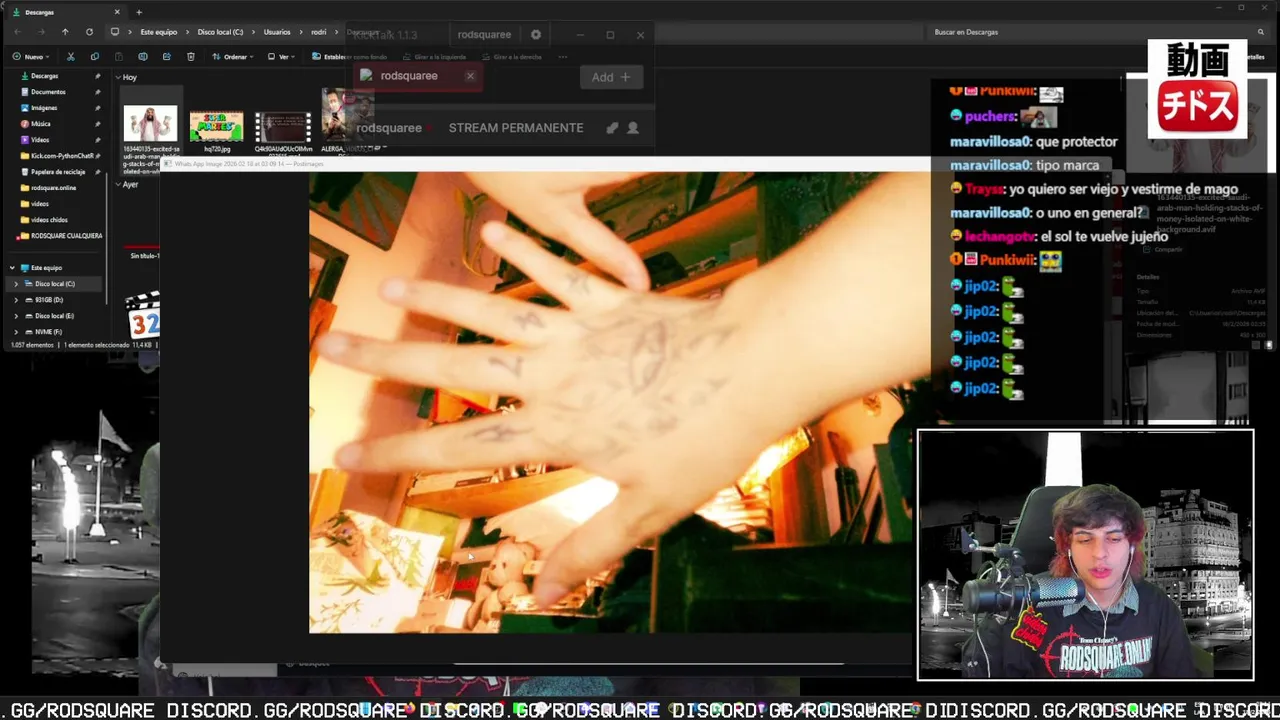Click the up-directory arrow in Explorer
This screenshot has height=720, width=1280.
(x=65, y=32)
